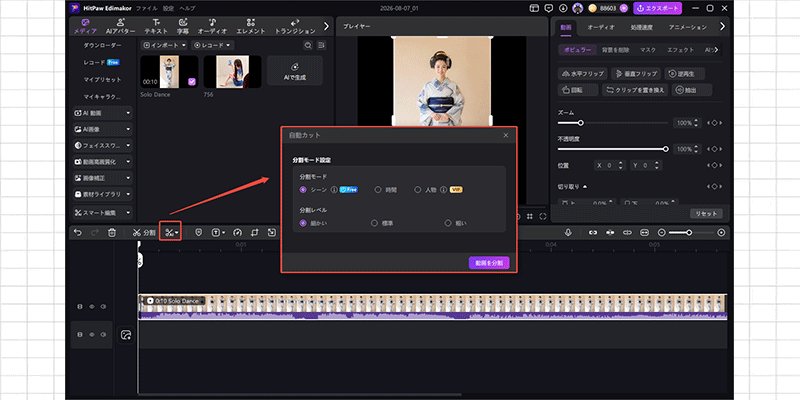800x400 pixels.
Task: Select the シーン split mode radio button
Action: click(x=303, y=189)
